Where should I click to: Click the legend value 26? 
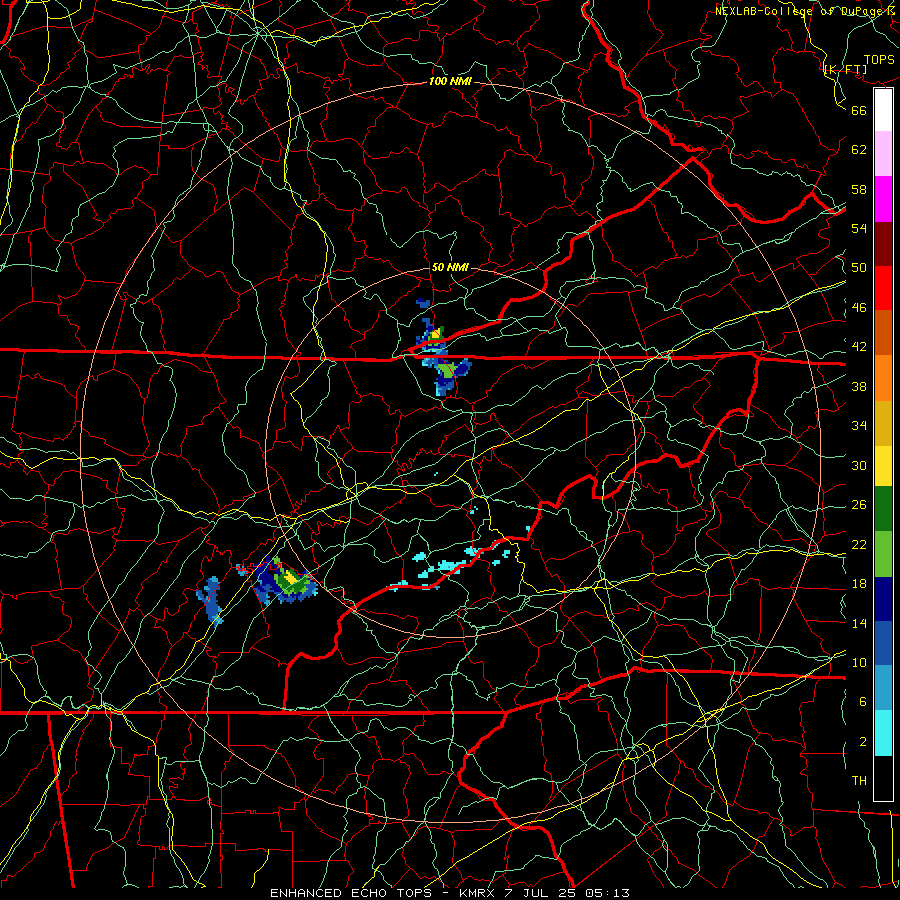(859, 505)
